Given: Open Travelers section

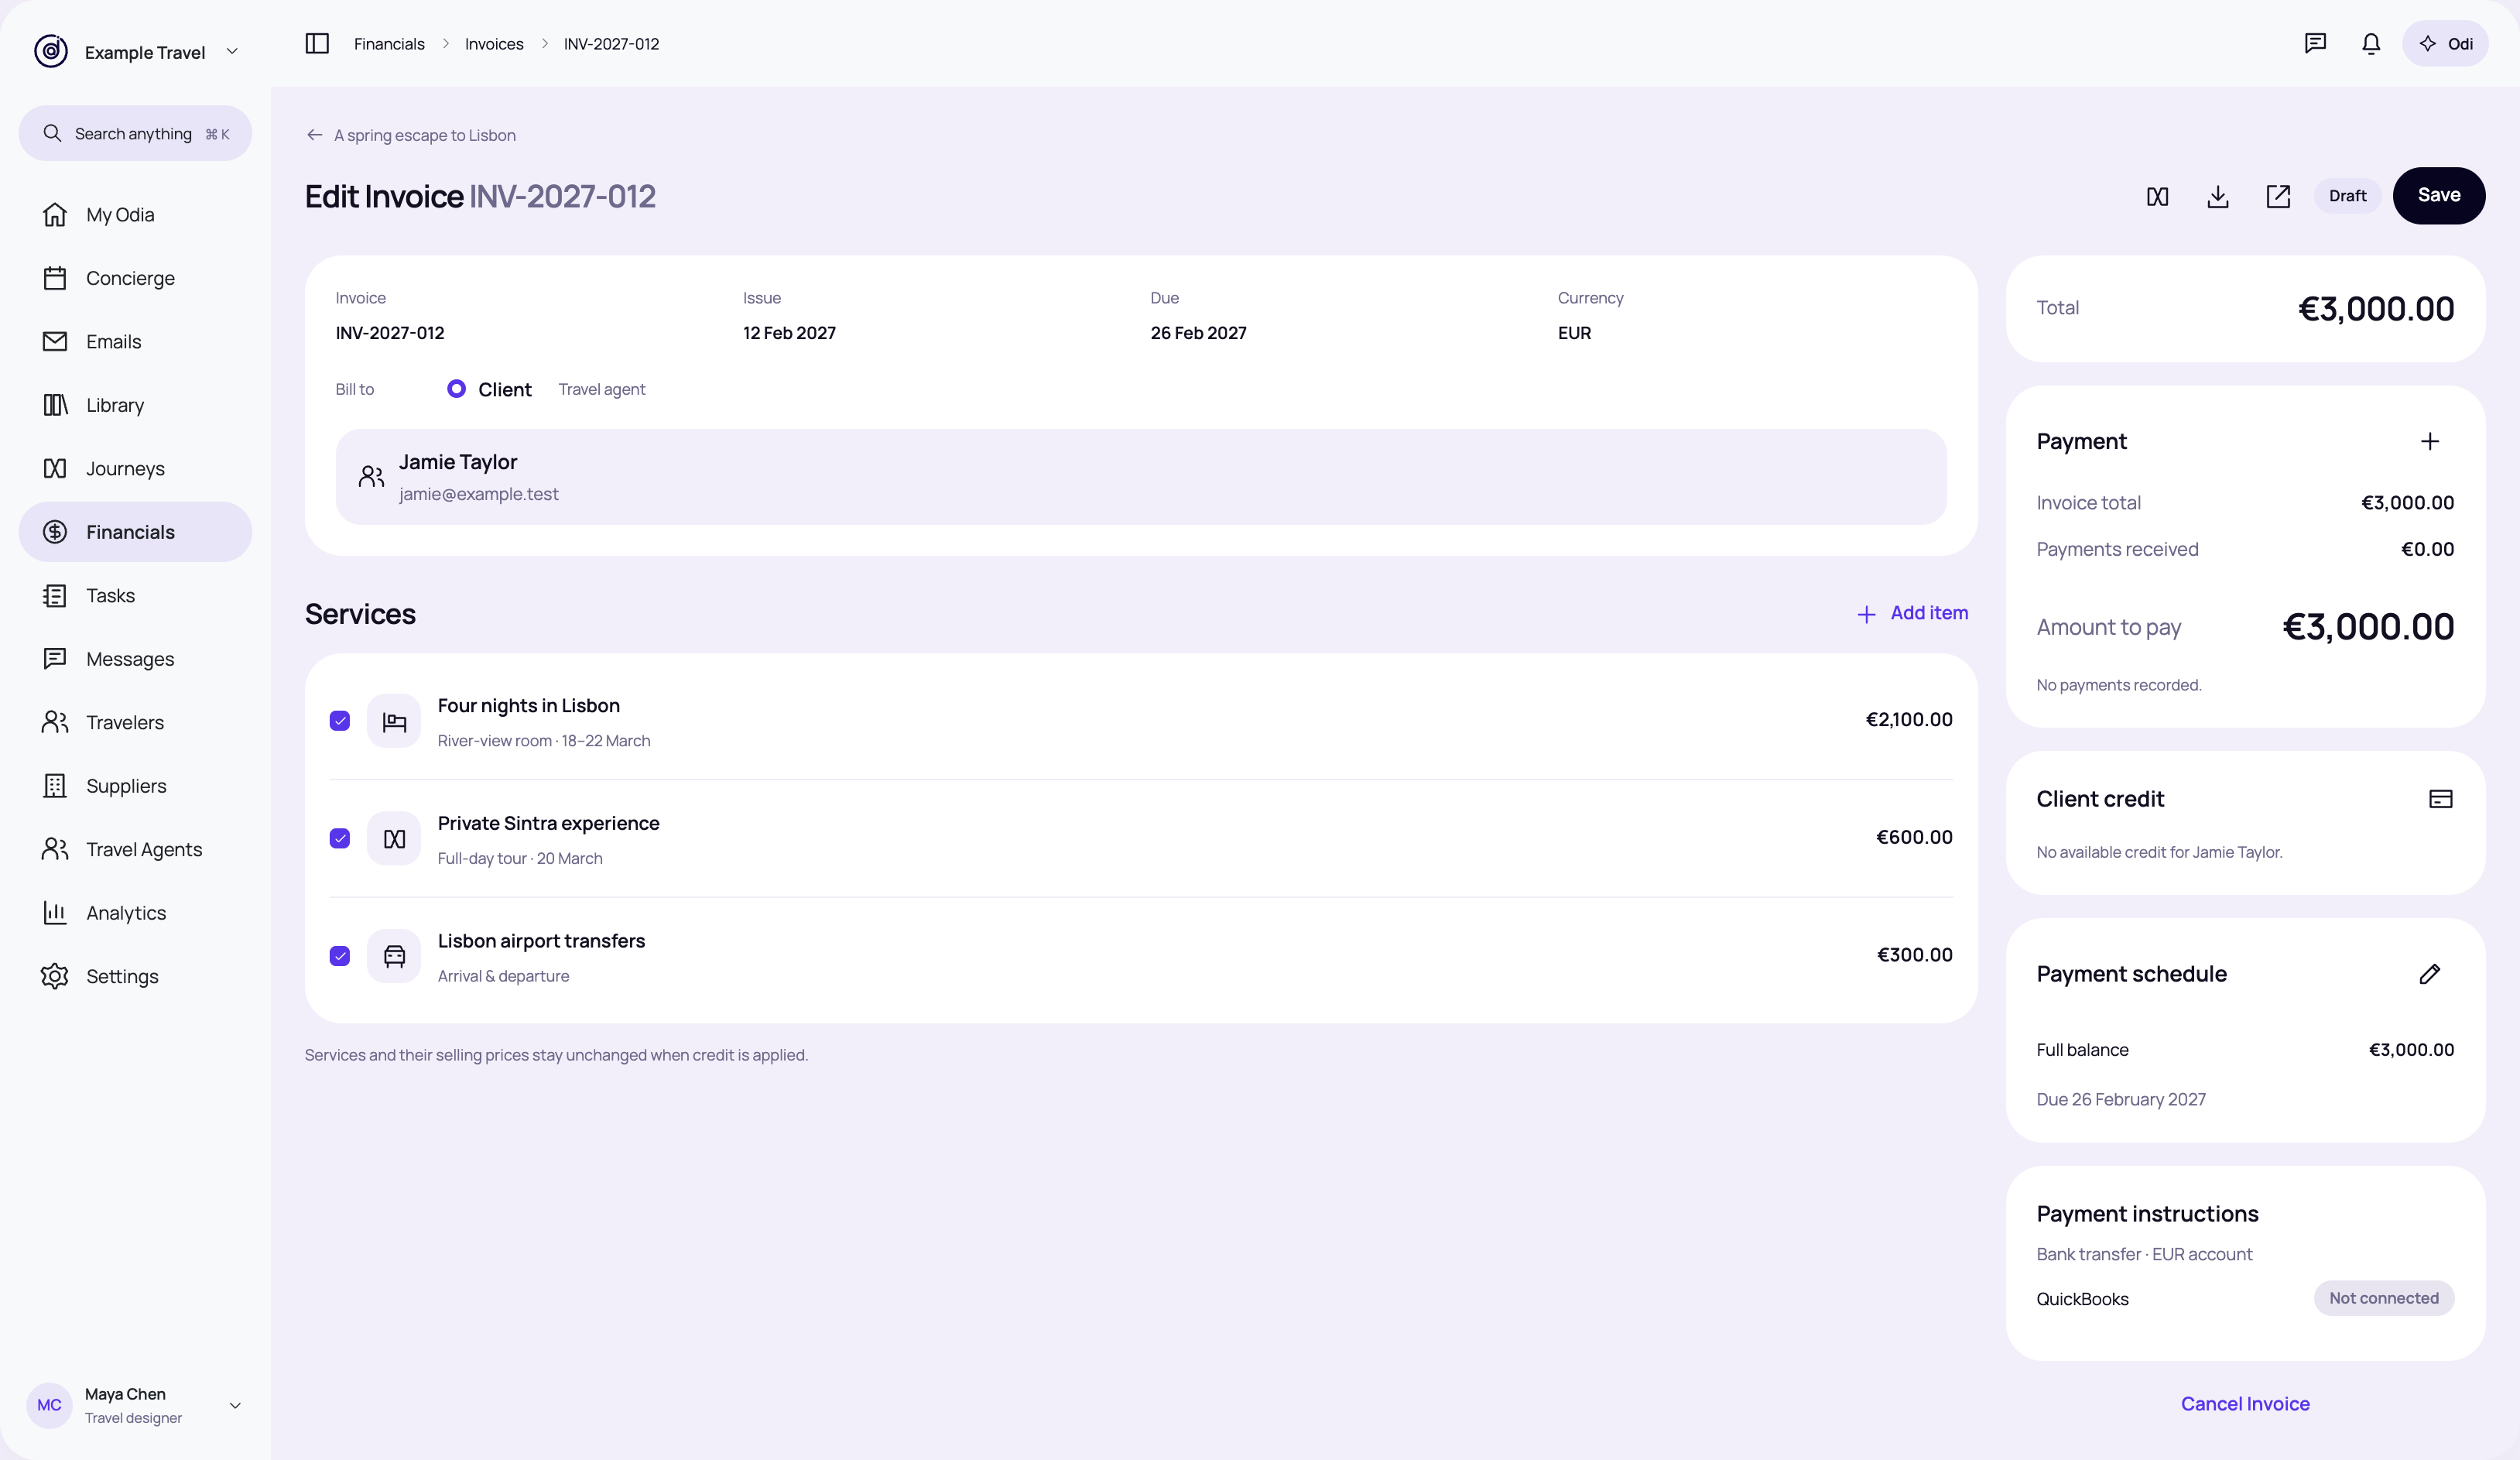Looking at the screenshot, I should coord(135,722).
